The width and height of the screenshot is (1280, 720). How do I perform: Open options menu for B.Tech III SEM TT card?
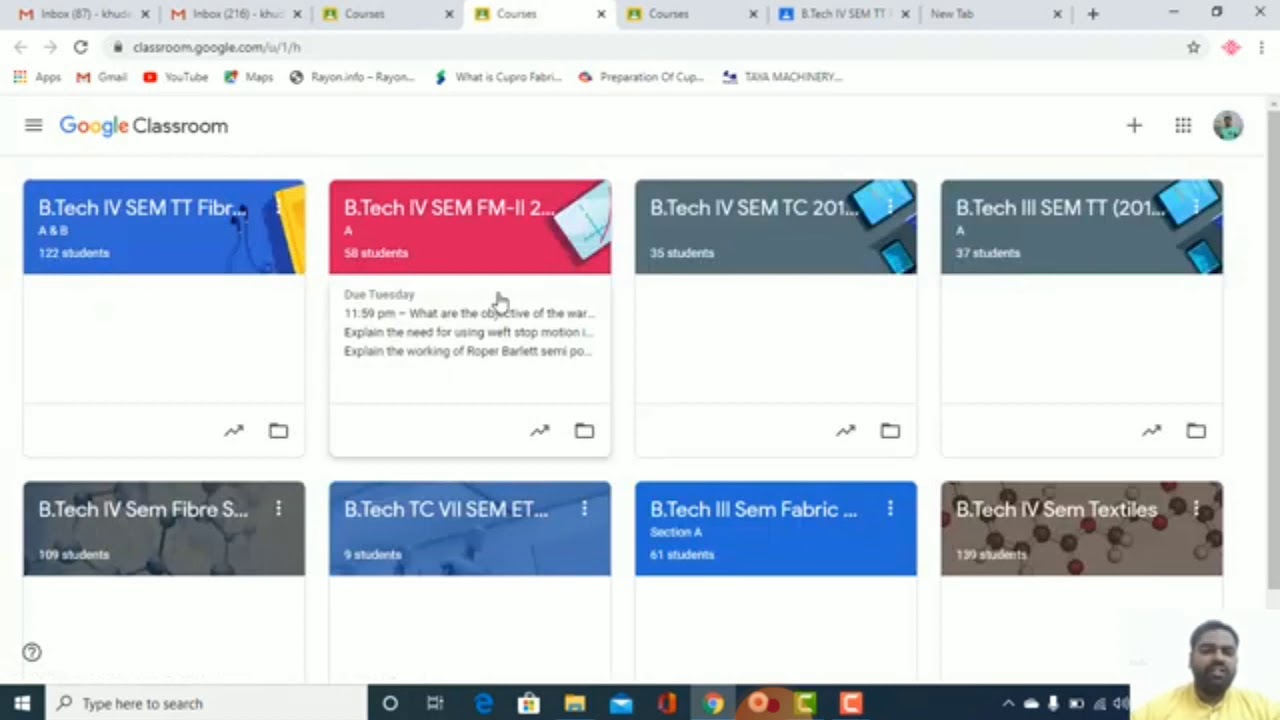[1196, 207]
